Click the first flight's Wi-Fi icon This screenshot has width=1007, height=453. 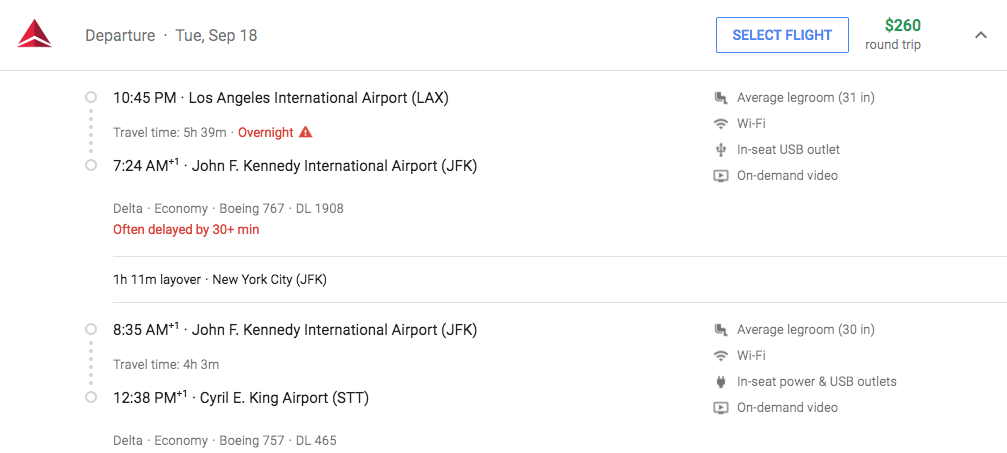pyautogui.click(x=720, y=124)
